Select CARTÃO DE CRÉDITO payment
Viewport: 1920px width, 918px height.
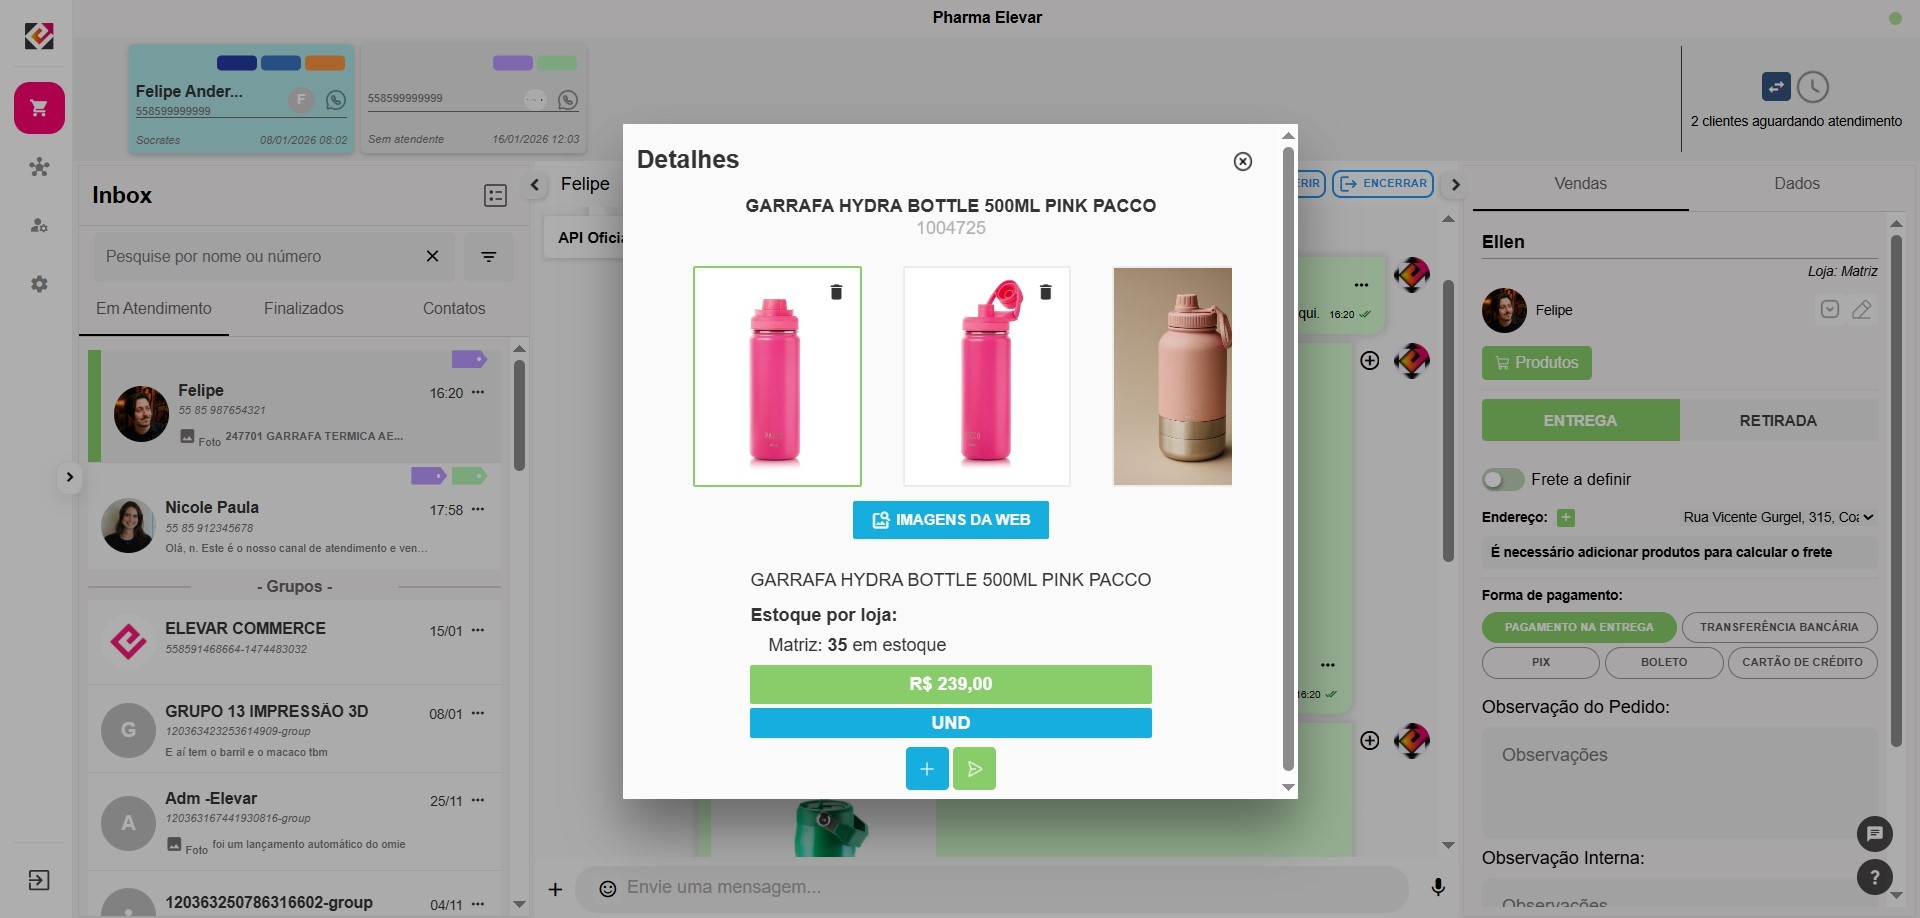coord(1802,662)
